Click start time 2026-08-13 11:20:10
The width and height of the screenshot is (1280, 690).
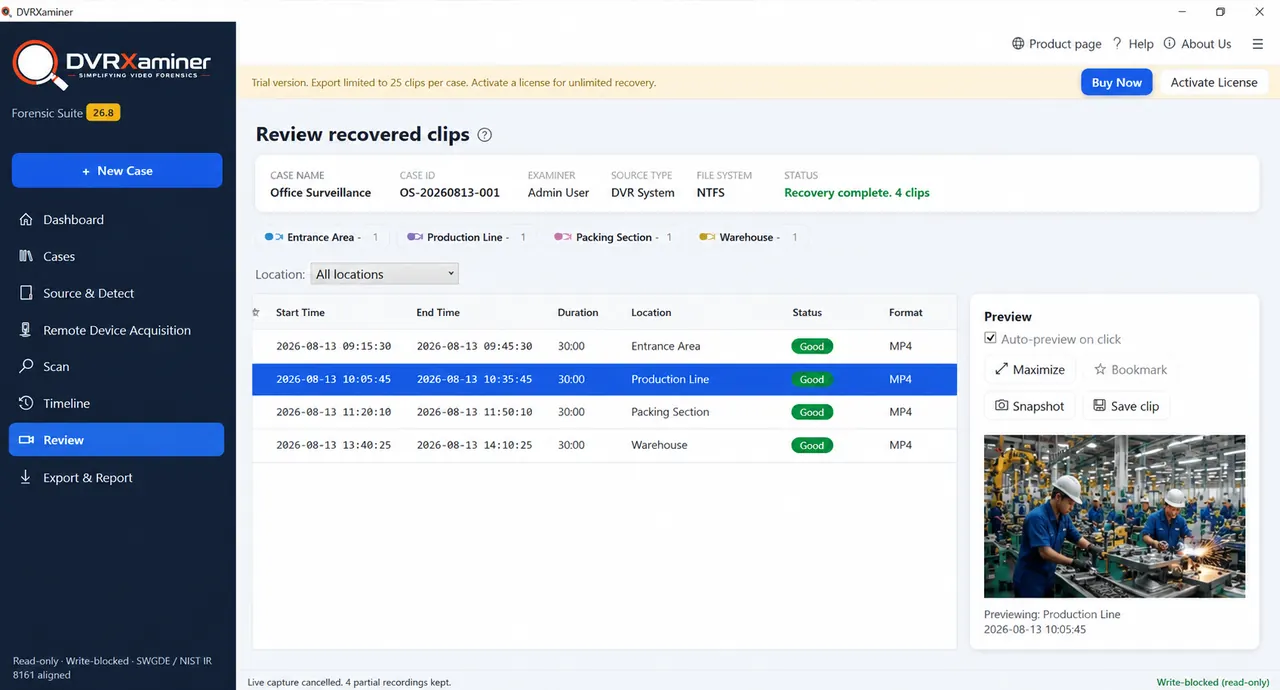pyautogui.click(x=333, y=412)
